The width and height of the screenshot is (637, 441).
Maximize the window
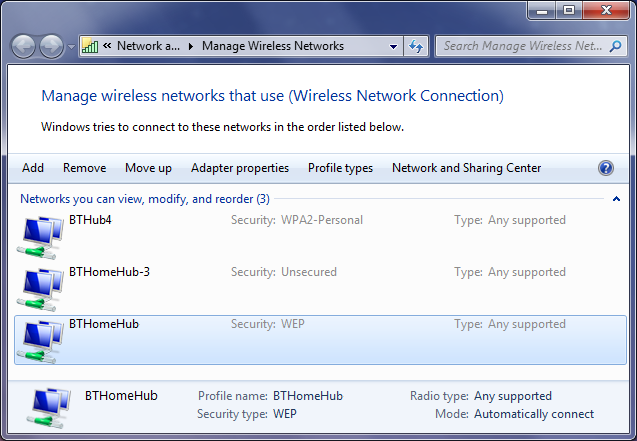(570, 10)
